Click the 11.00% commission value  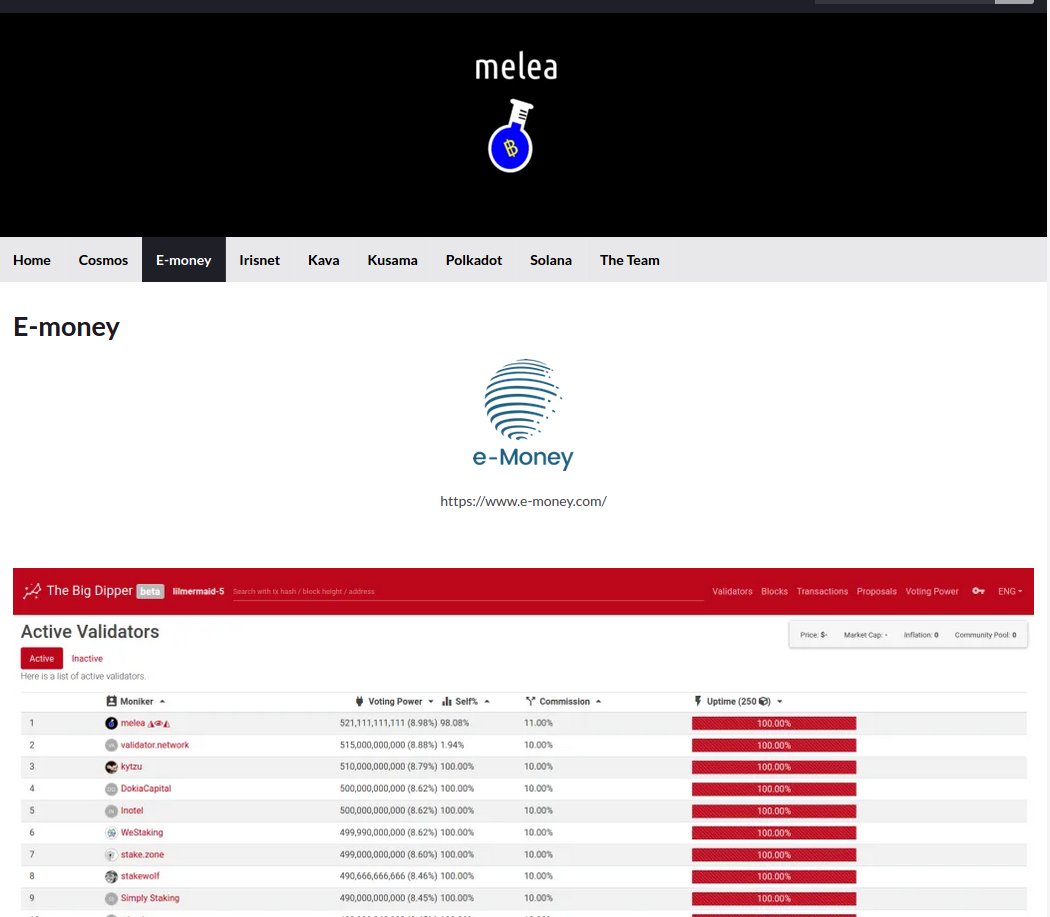coord(538,723)
